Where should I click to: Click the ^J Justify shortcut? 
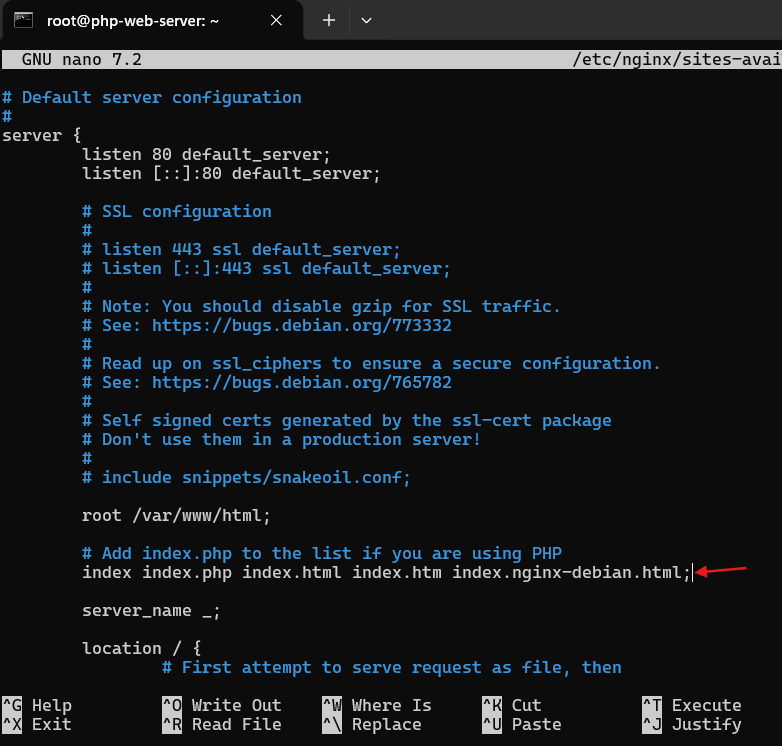coord(692,724)
